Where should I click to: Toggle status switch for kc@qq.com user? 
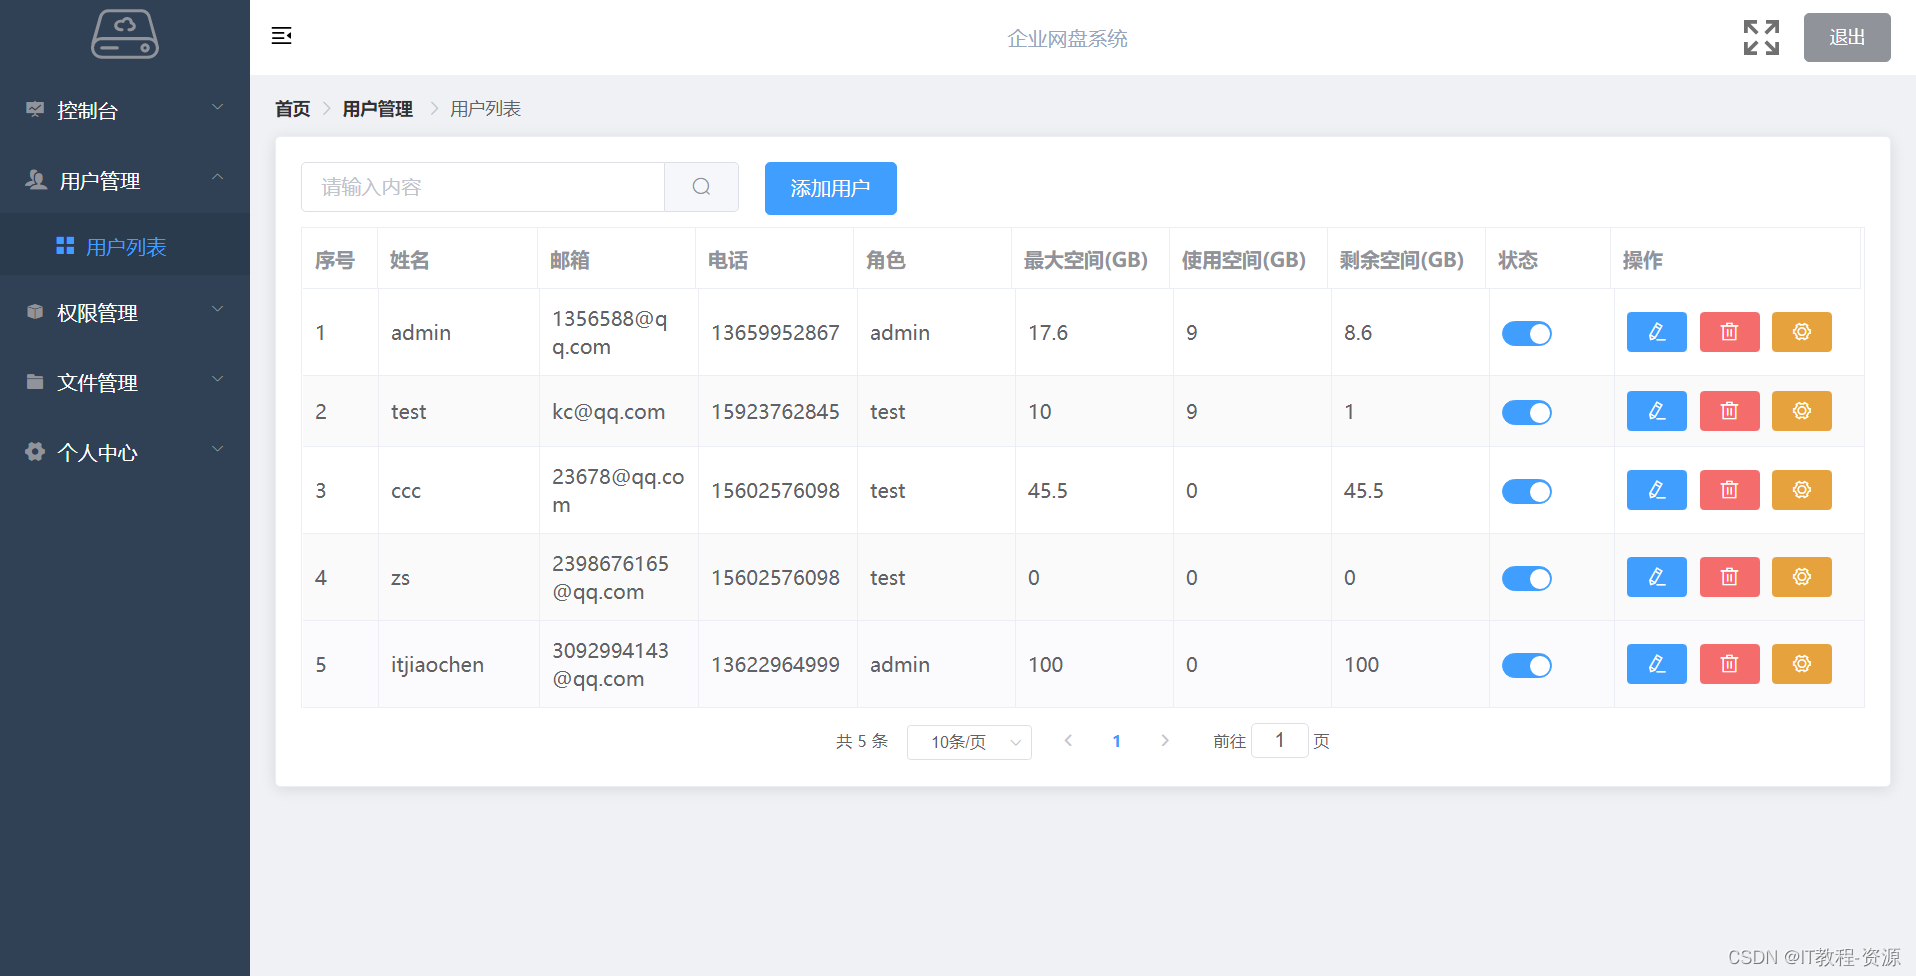point(1526,412)
